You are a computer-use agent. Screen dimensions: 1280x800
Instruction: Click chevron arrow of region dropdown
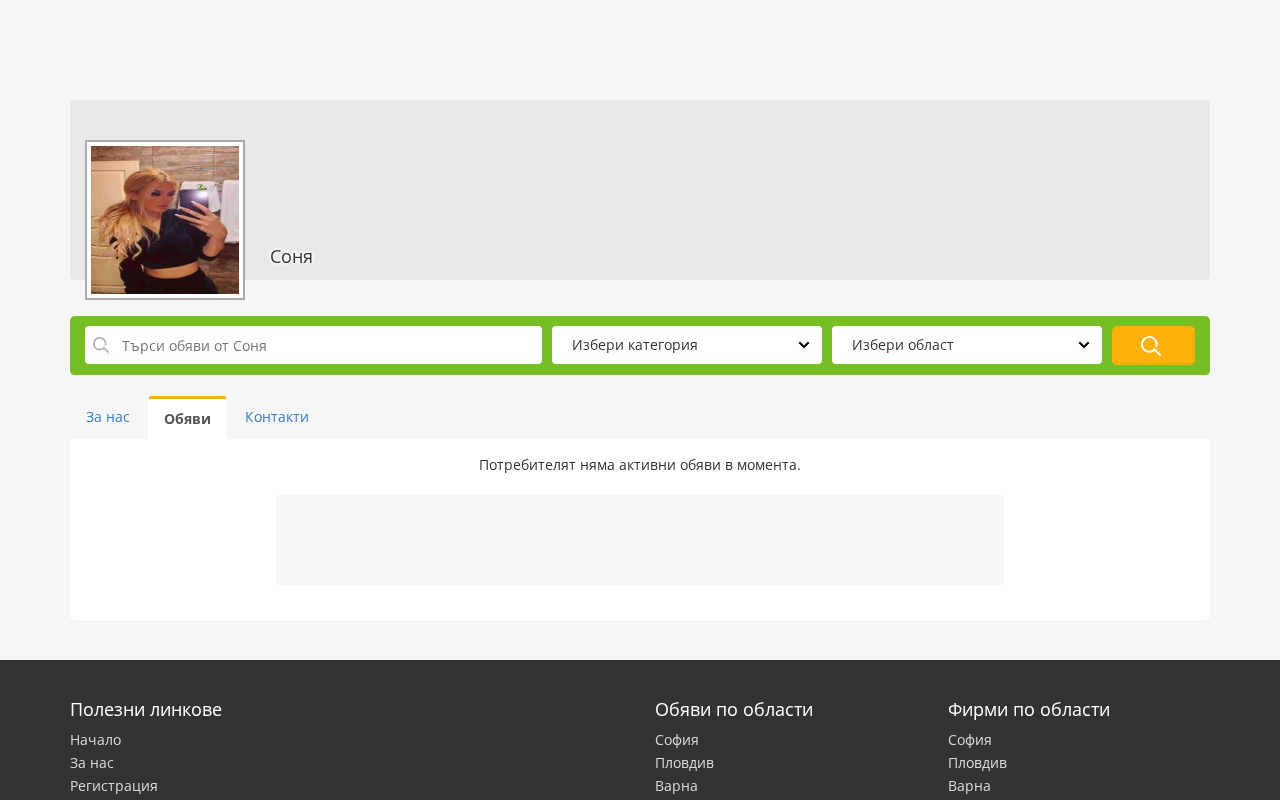click(1084, 345)
